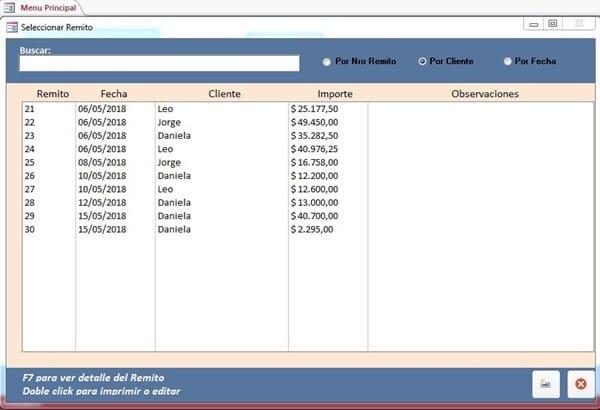Click the Remito column header
The height and width of the screenshot is (410, 600).
pyautogui.click(x=53, y=93)
